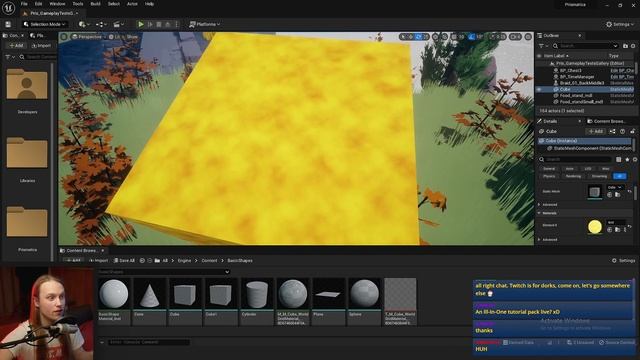The width and height of the screenshot is (640, 360).
Task: Select the Physics property filter
Action: point(549,176)
